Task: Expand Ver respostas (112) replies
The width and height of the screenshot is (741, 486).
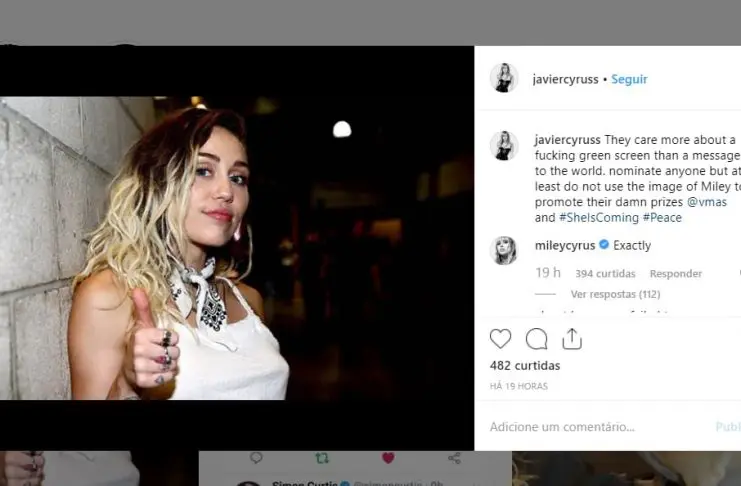Action: point(614,295)
